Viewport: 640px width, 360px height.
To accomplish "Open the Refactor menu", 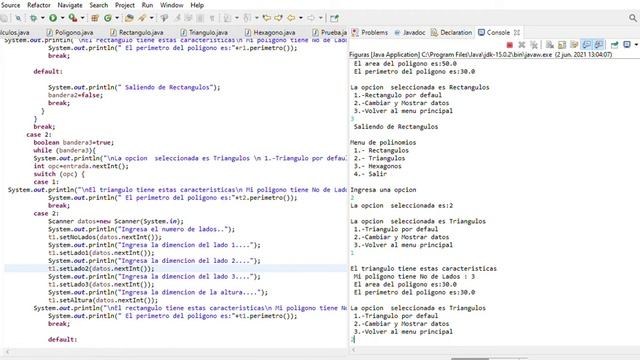I will (x=39, y=5).
